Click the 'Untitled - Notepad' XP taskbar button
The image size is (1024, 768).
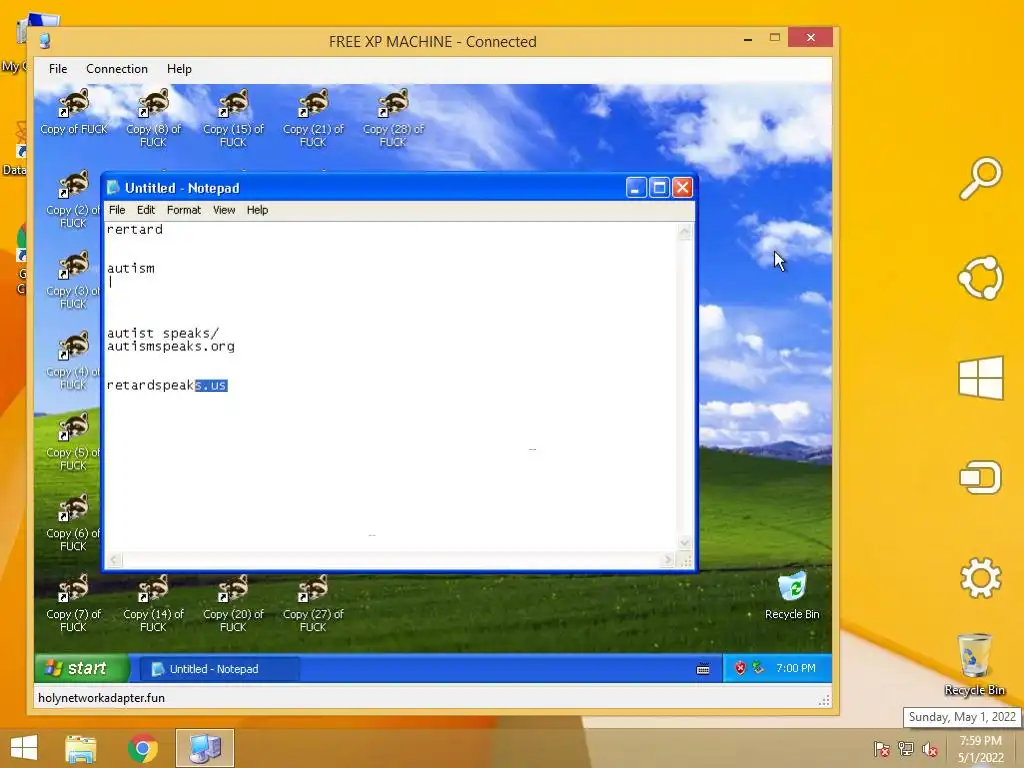point(219,669)
